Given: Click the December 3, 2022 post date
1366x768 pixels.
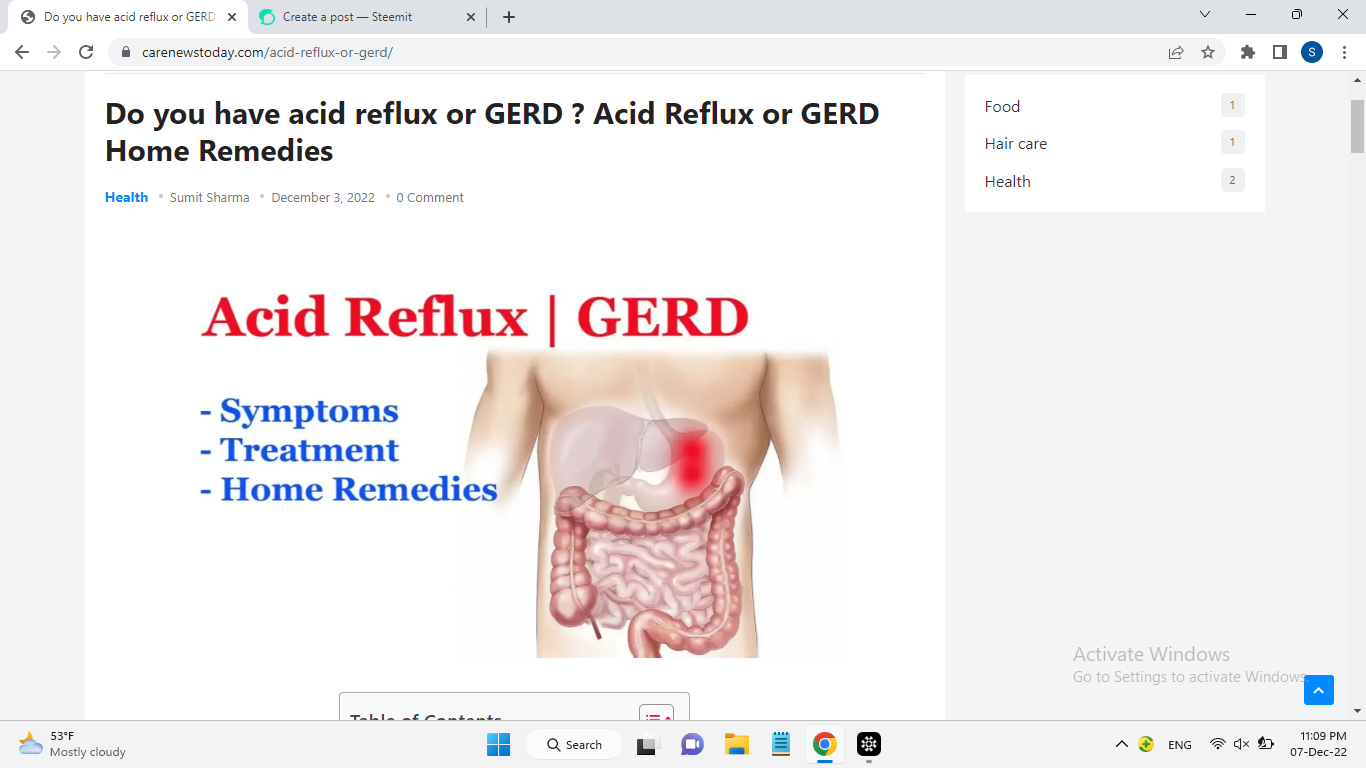Looking at the screenshot, I should pyautogui.click(x=323, y=197).
